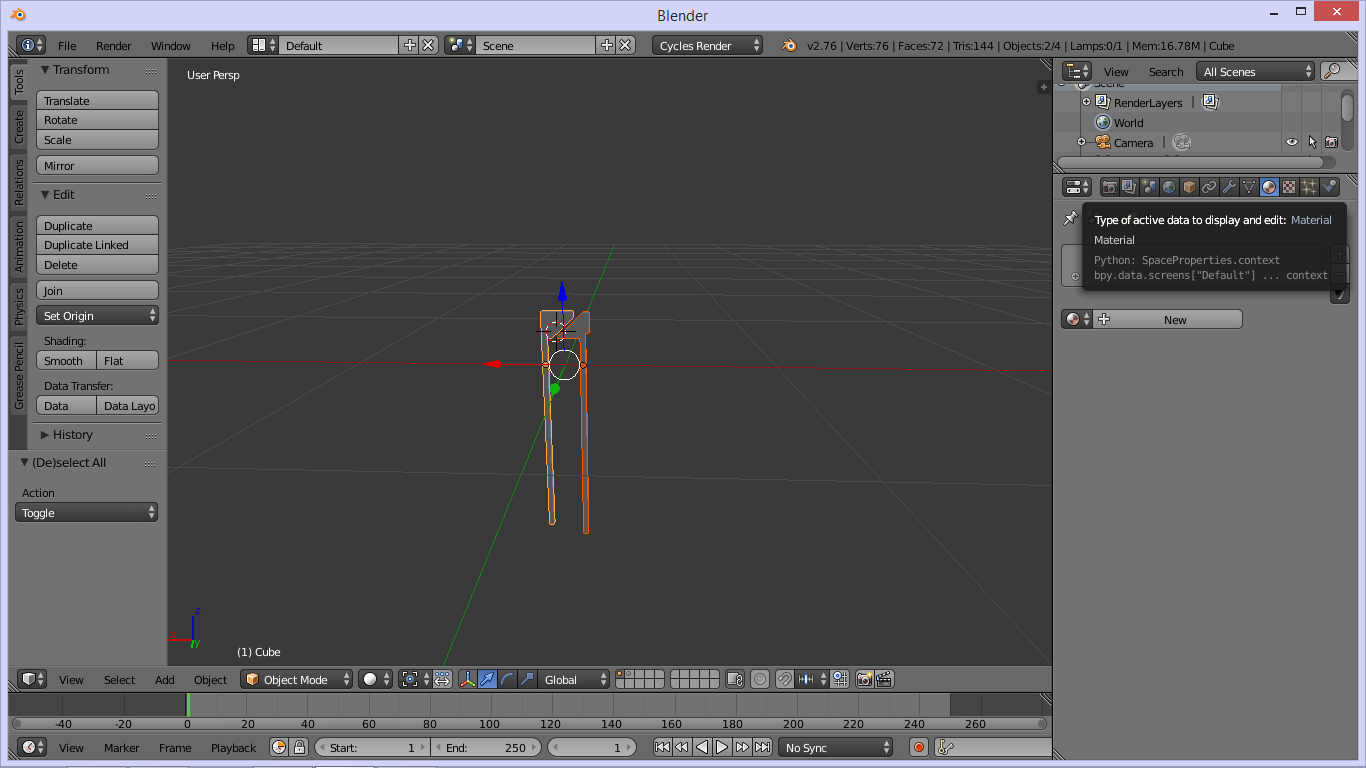Click the Translate button
The width and height of the screenshot is (1366, 768).
coord(98,100)
